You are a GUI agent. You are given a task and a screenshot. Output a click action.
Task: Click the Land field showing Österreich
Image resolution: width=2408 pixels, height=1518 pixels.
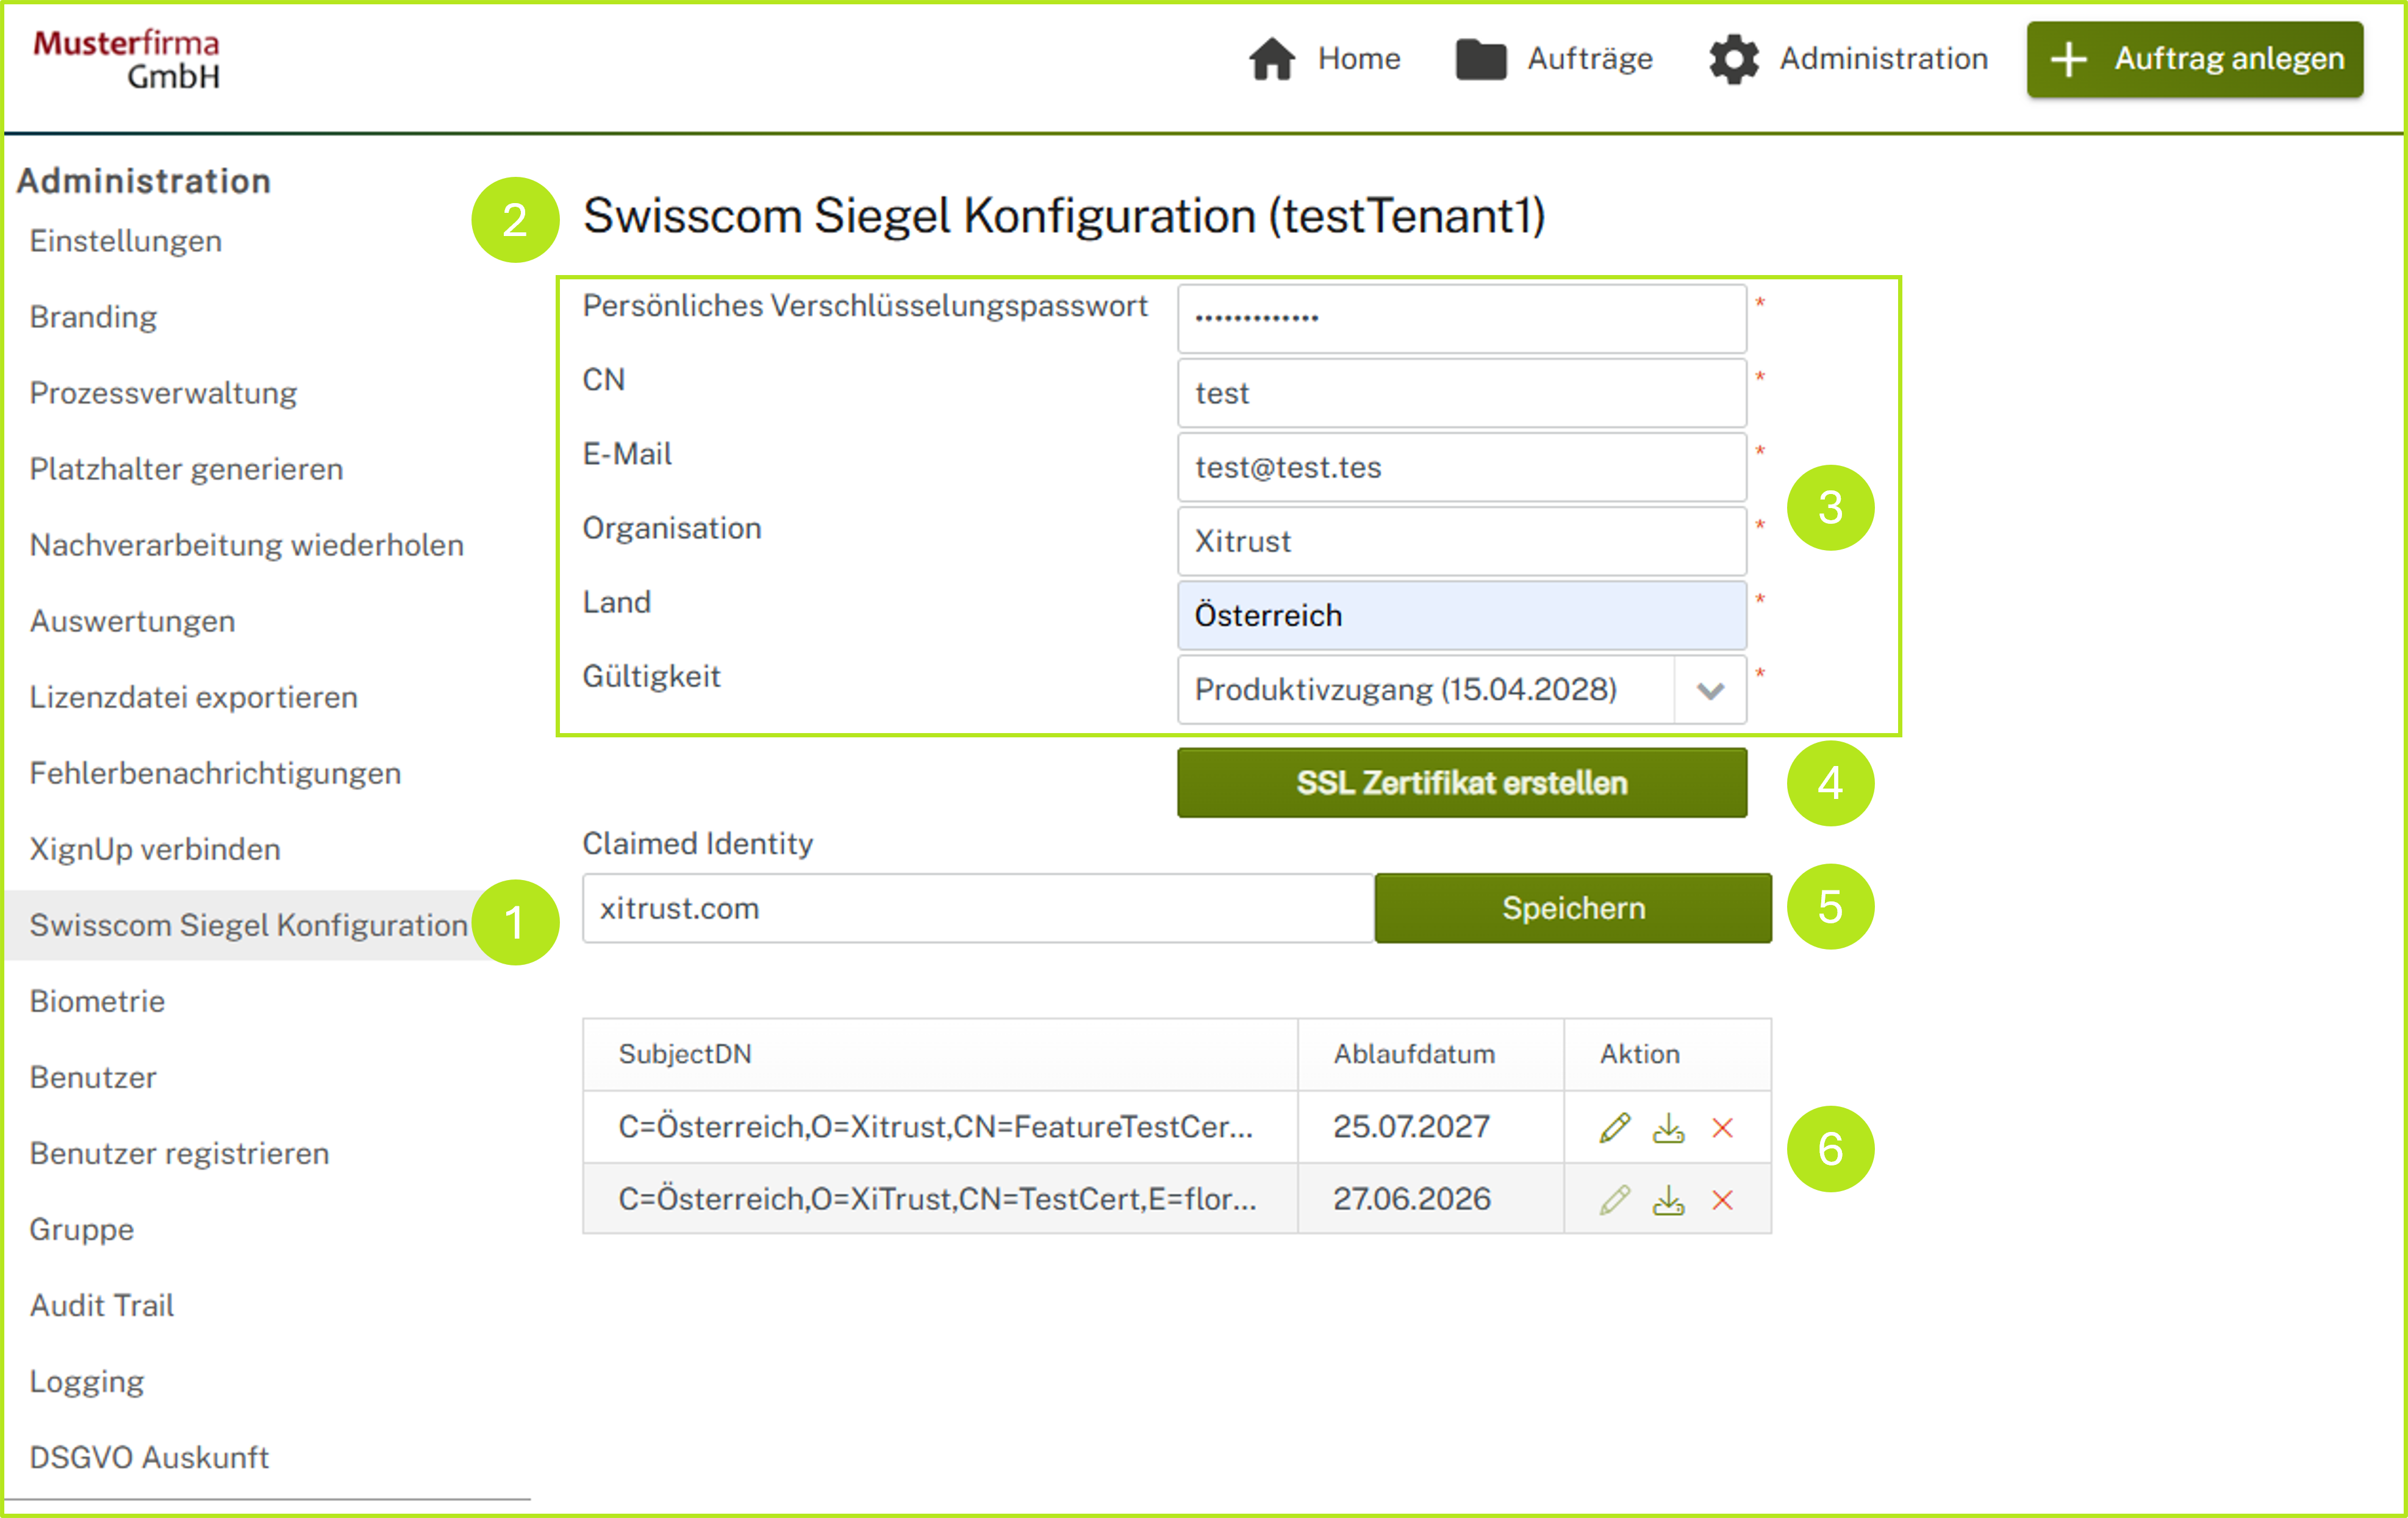[x=1461, y=615]
